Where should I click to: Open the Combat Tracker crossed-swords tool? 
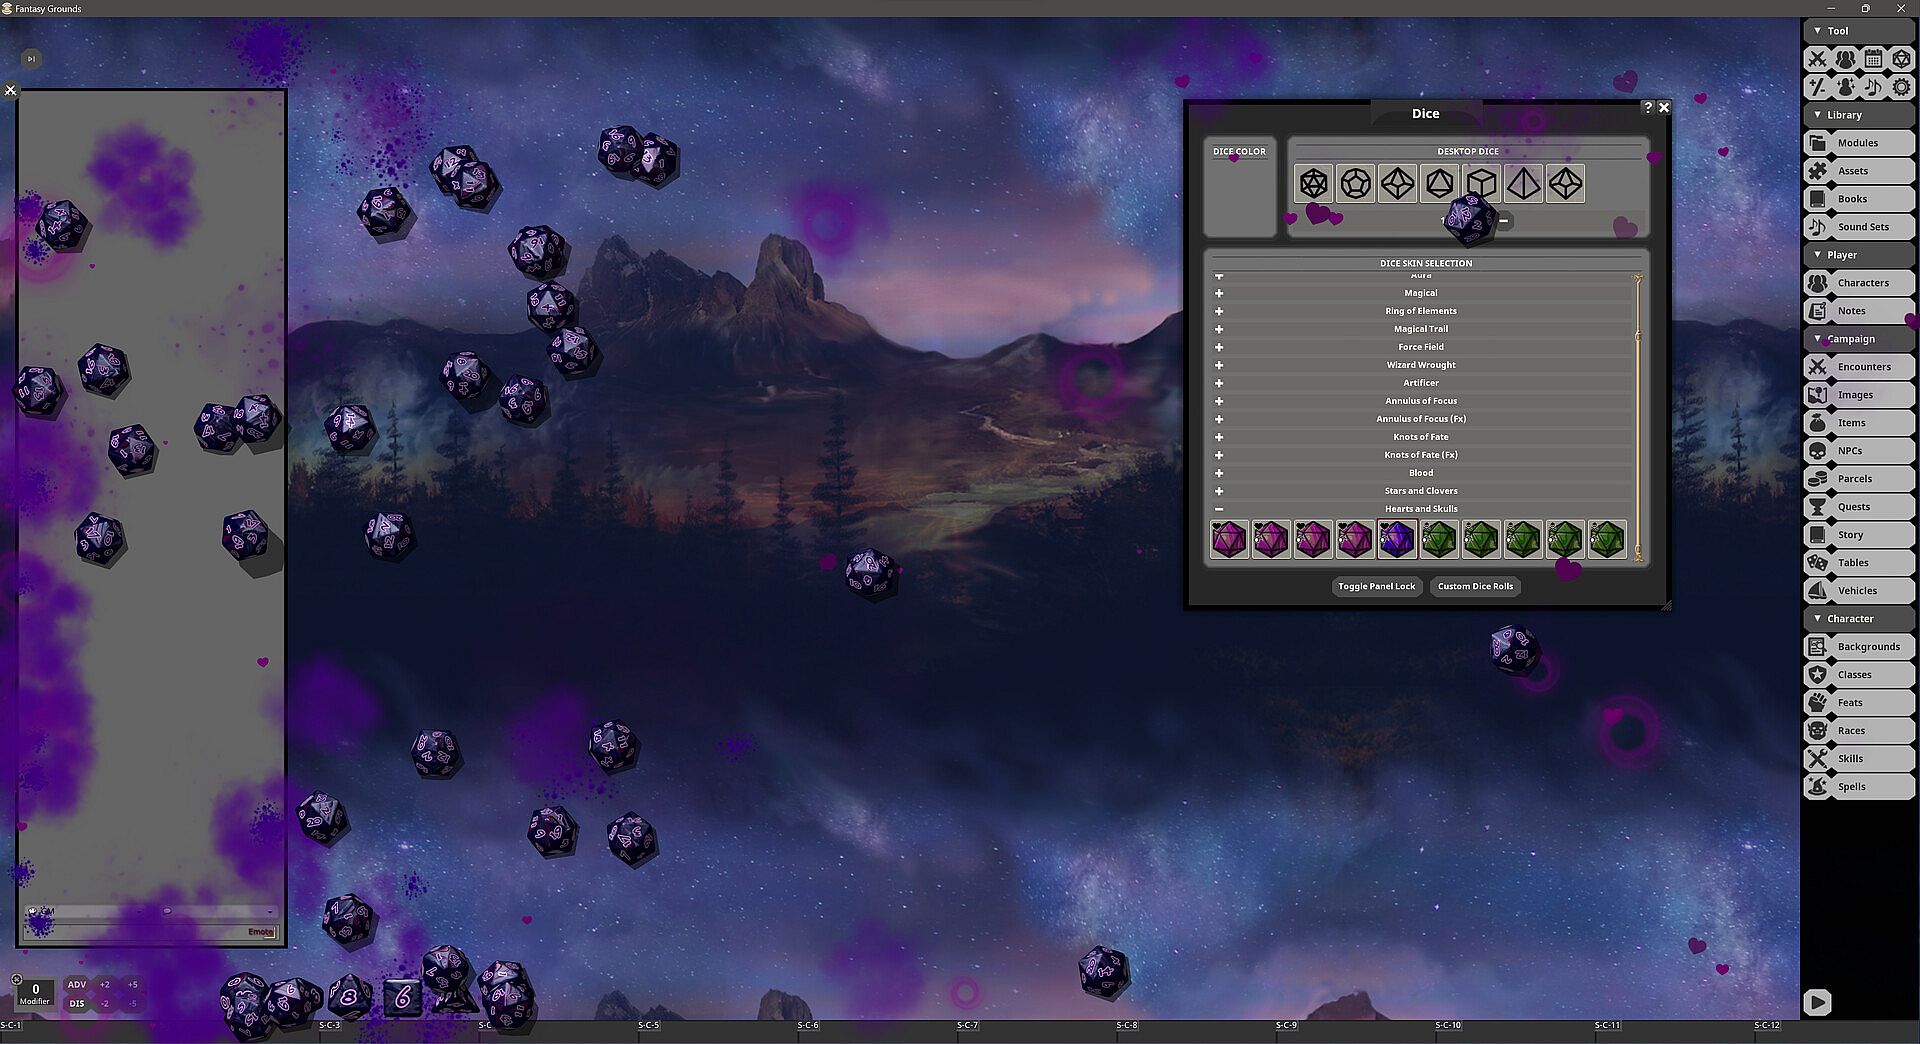[1817, 59]
